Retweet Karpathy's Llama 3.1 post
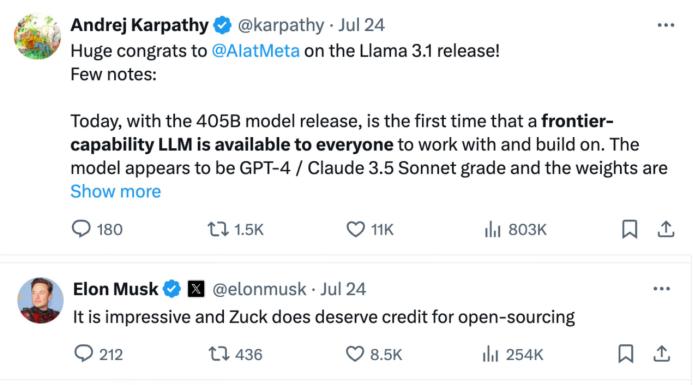Viewport: 693px width, 385px height. 218,229
